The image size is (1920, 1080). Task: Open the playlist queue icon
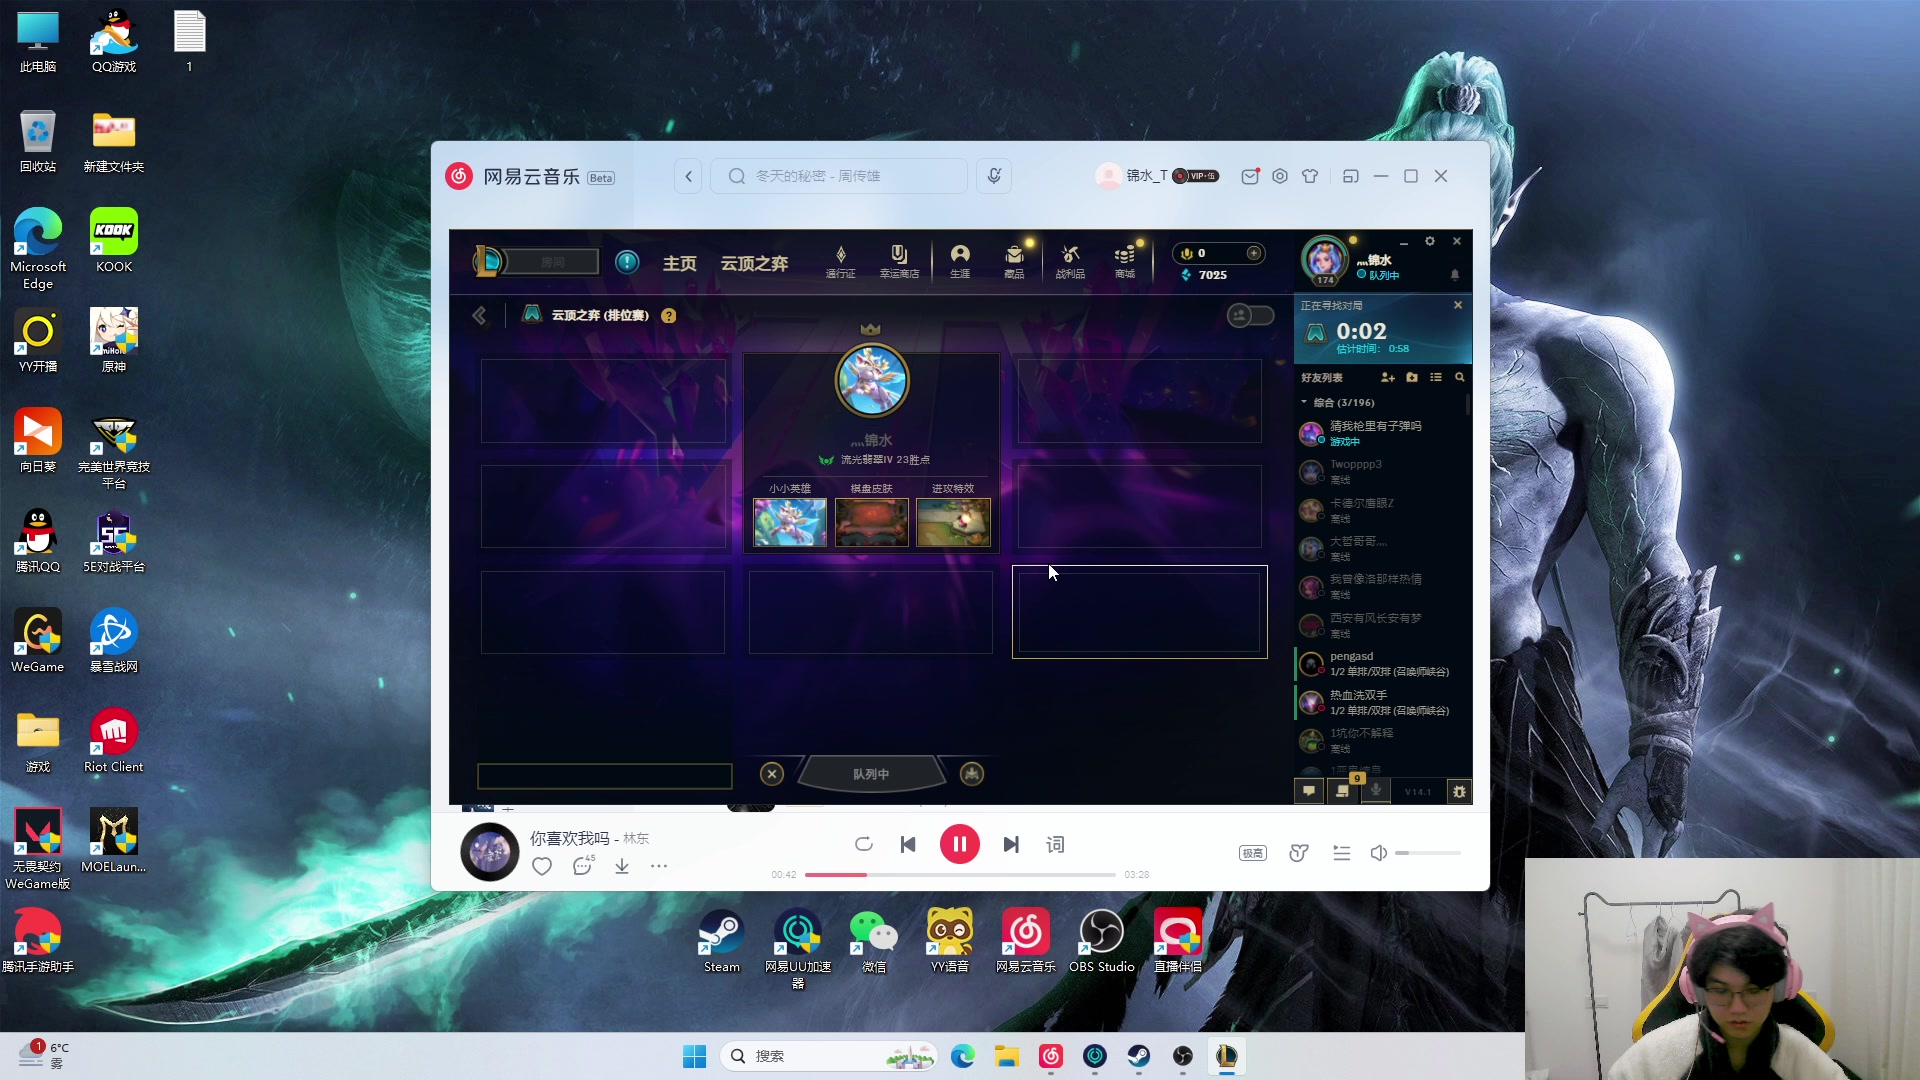1342,853
